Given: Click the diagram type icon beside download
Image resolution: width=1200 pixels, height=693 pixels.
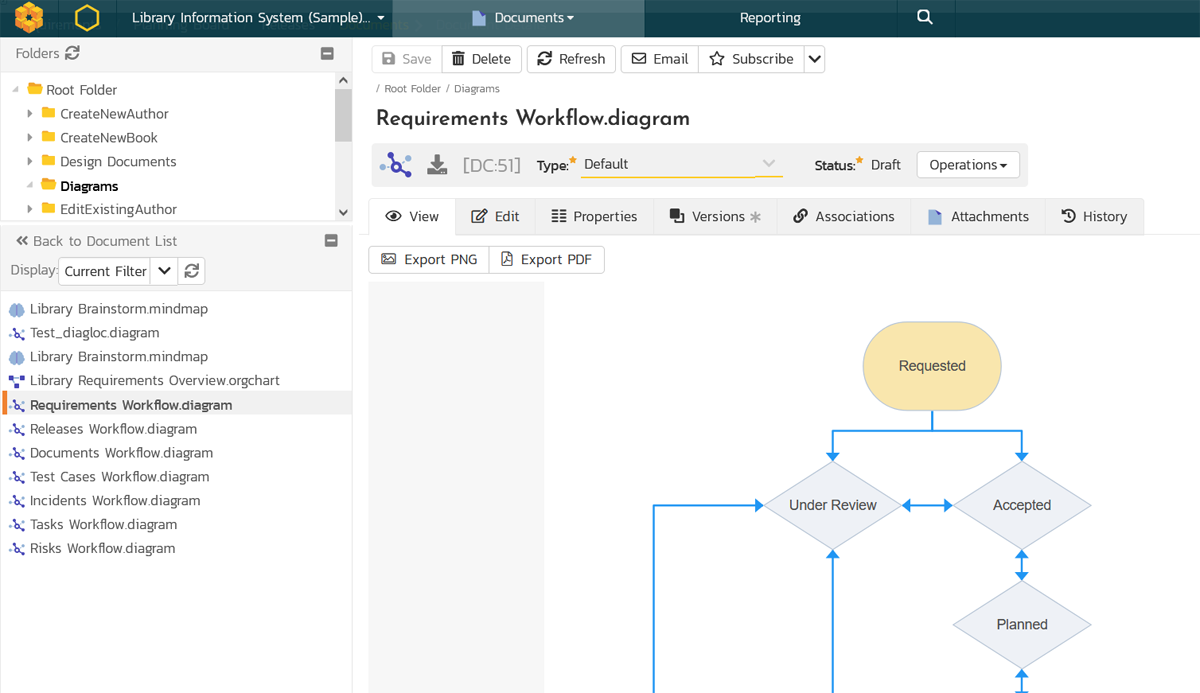Looking at the screenshot, I should 396,165.
